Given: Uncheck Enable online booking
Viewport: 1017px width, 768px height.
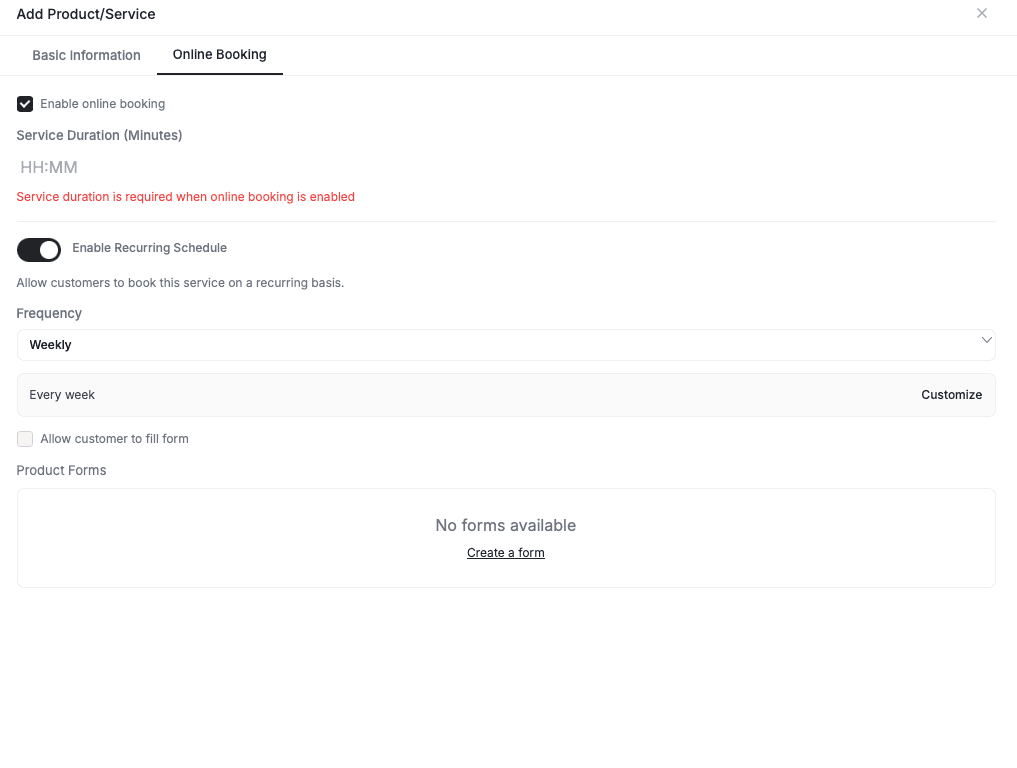Looking at the screenshot, I should [24, 103].
